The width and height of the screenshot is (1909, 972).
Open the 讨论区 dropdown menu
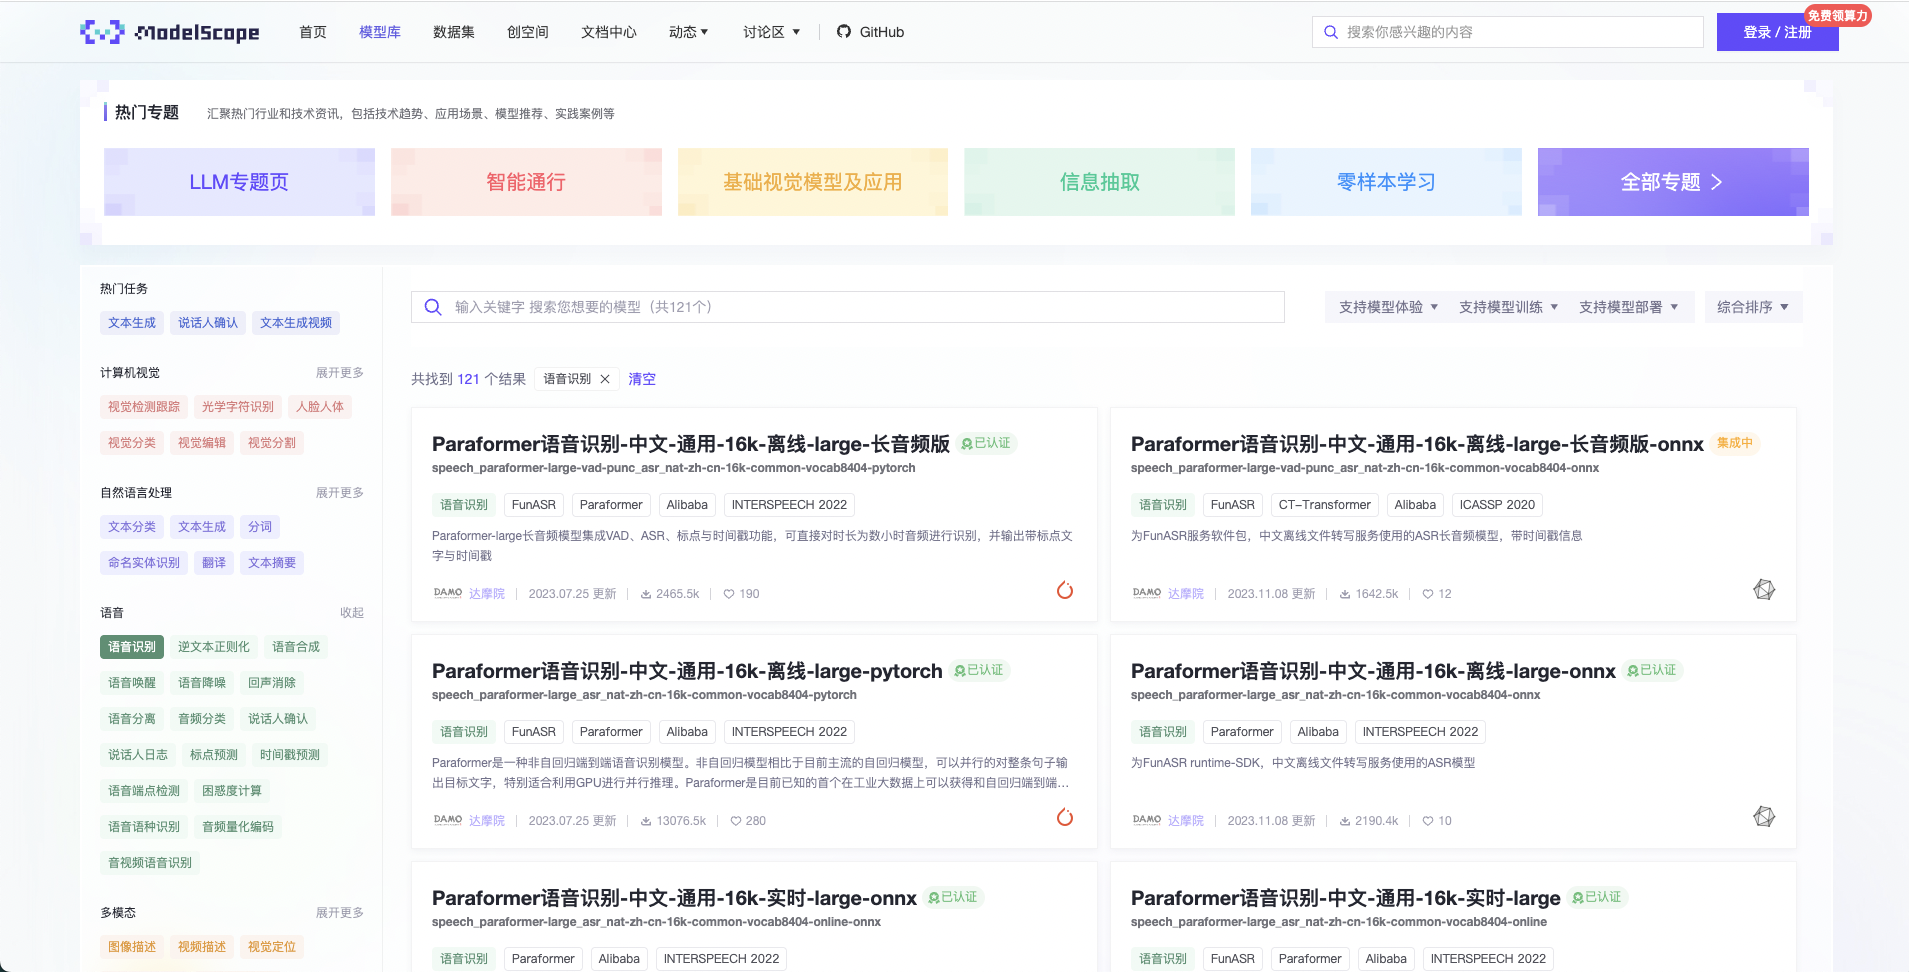point(771,32)
